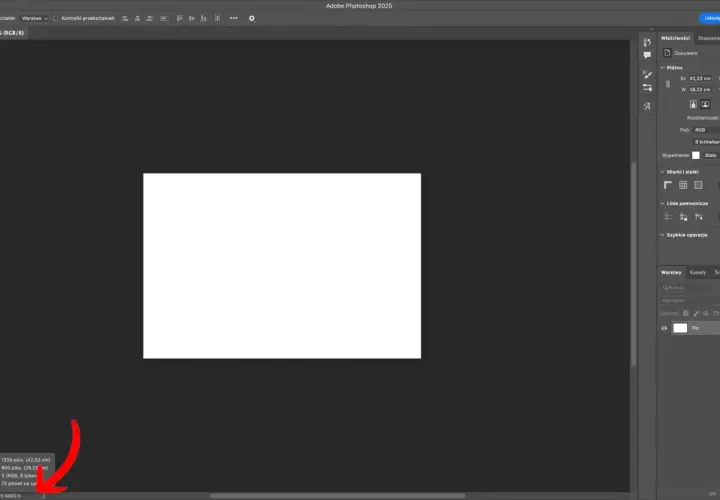Click first guides icon under Linie pomocnicze
720x500 pixels.
pyautogui.click(x=668, y=217)
